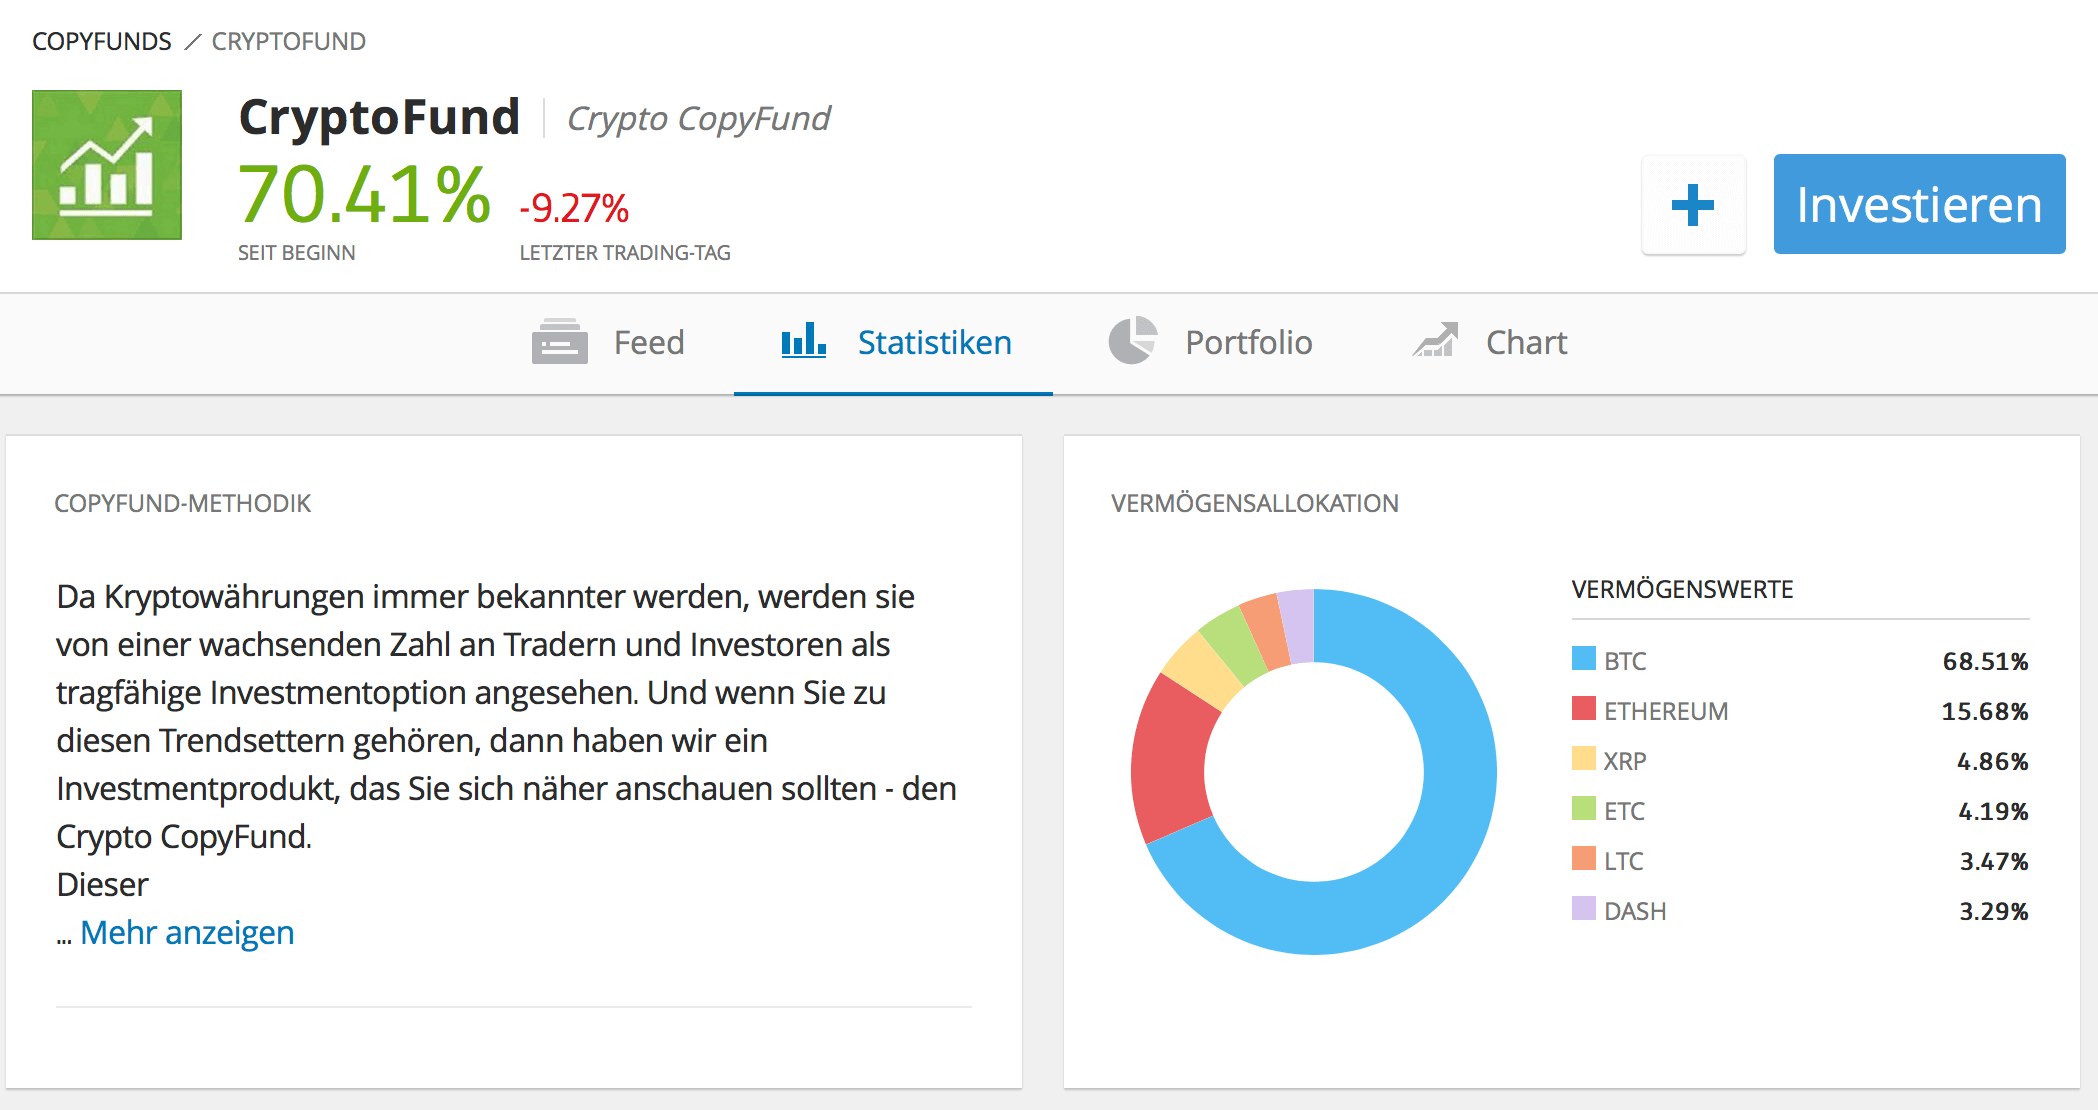Click the VERMÖGENSWERTE legend header

tap(1683, 589)
